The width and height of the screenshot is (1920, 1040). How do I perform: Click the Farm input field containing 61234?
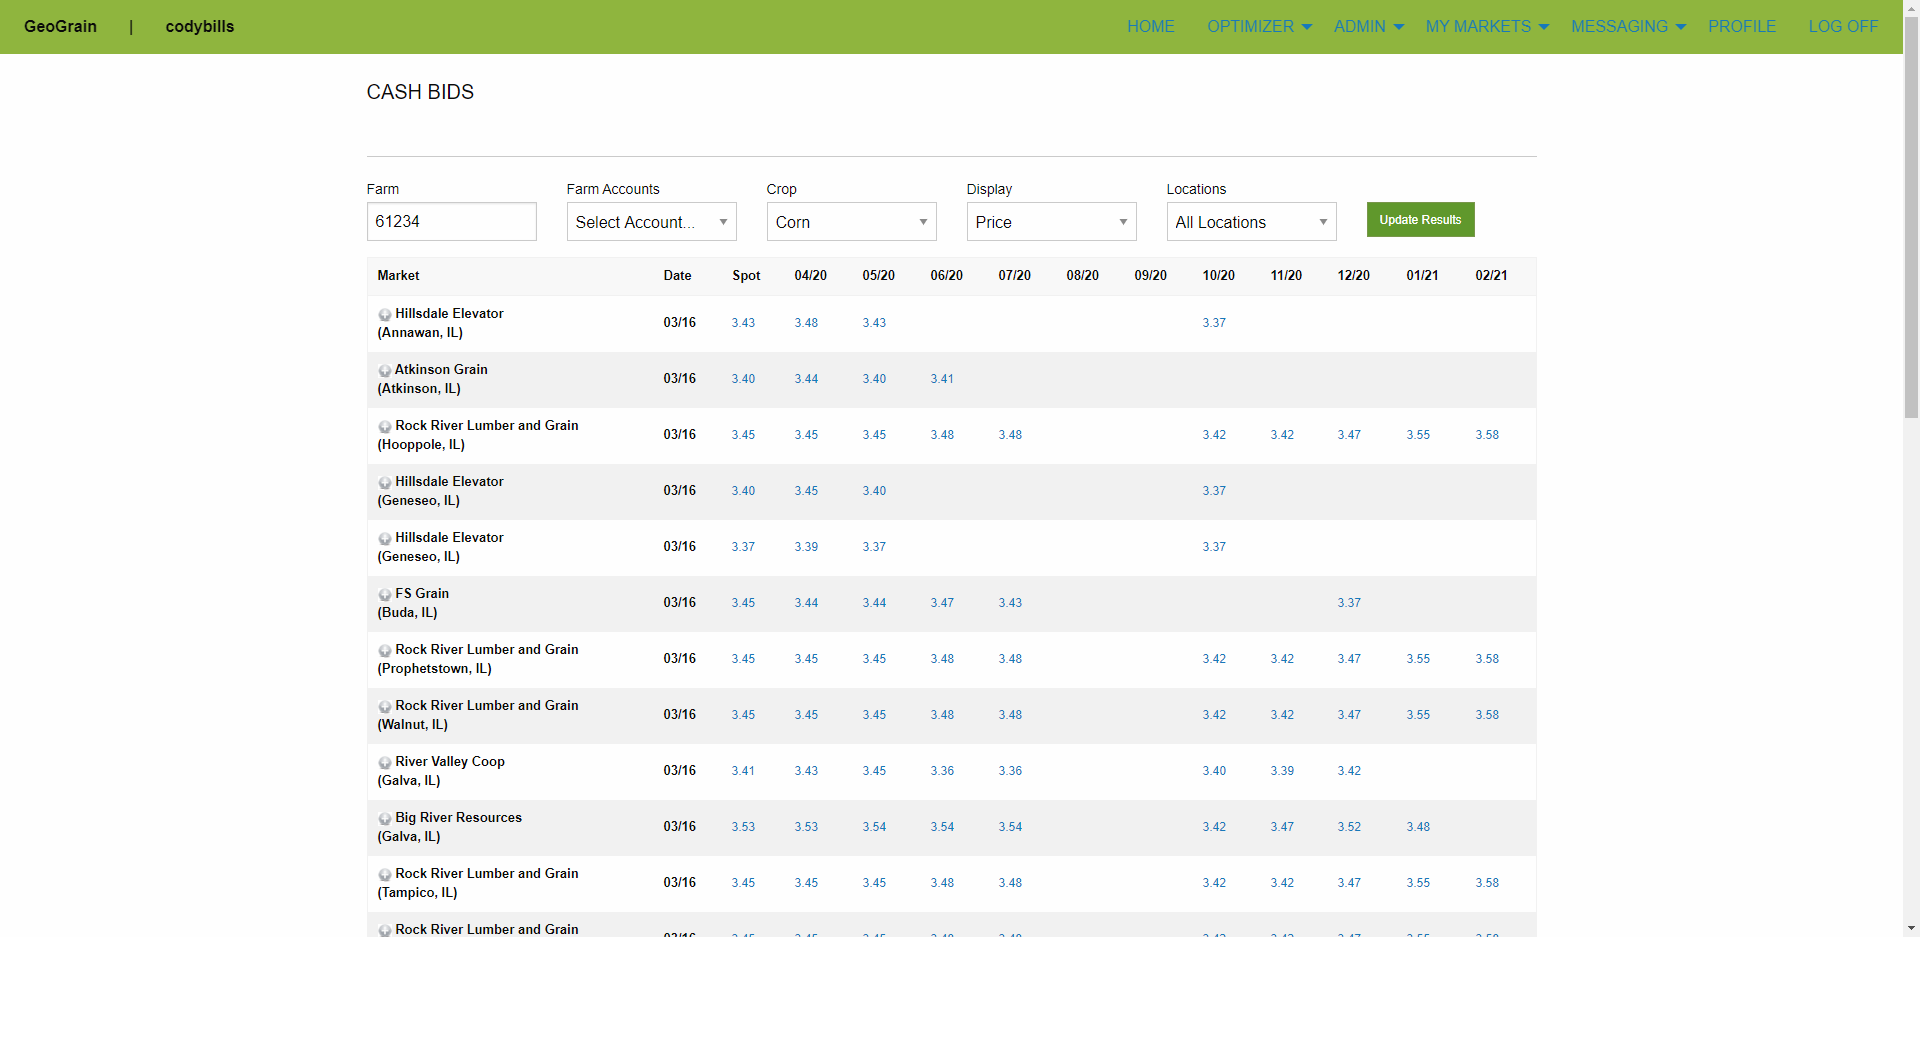pos(451,222)
